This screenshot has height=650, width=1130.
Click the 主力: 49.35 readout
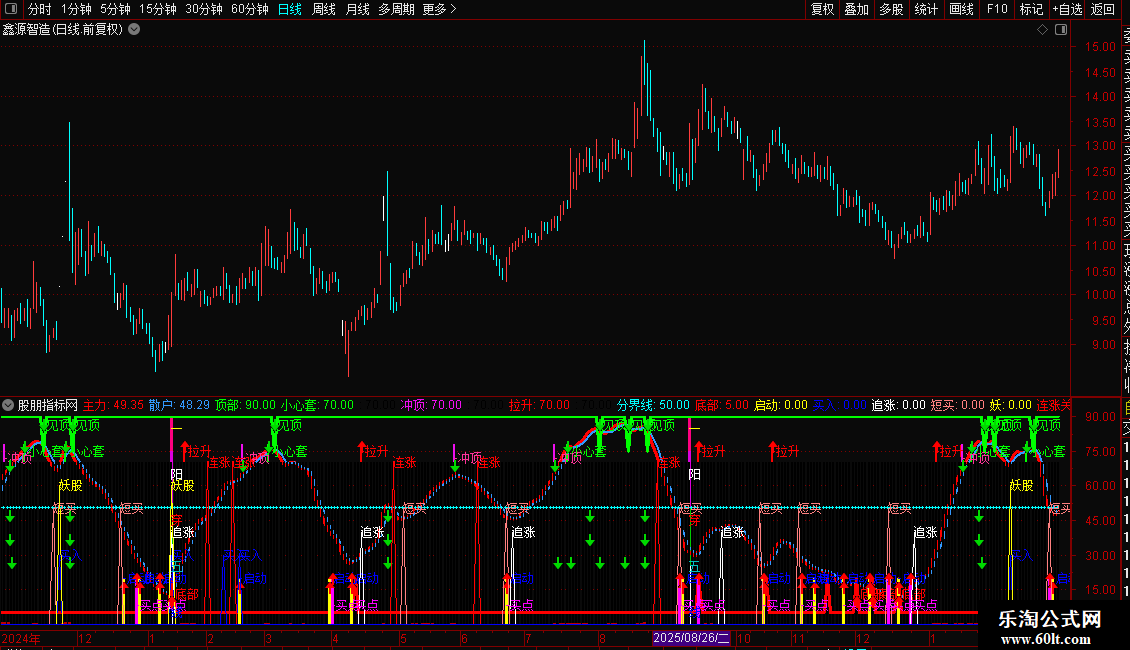pyautogui.click(x=113, y=406)
